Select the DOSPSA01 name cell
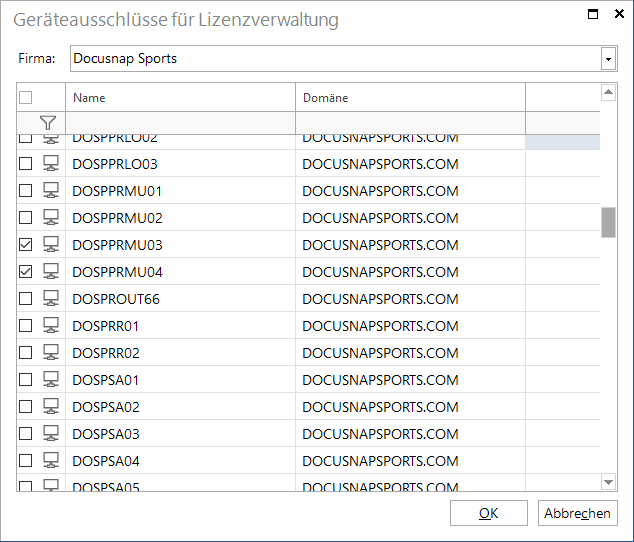Image resolution: width=634 pixels, height=542 pixels. (180, 379)
